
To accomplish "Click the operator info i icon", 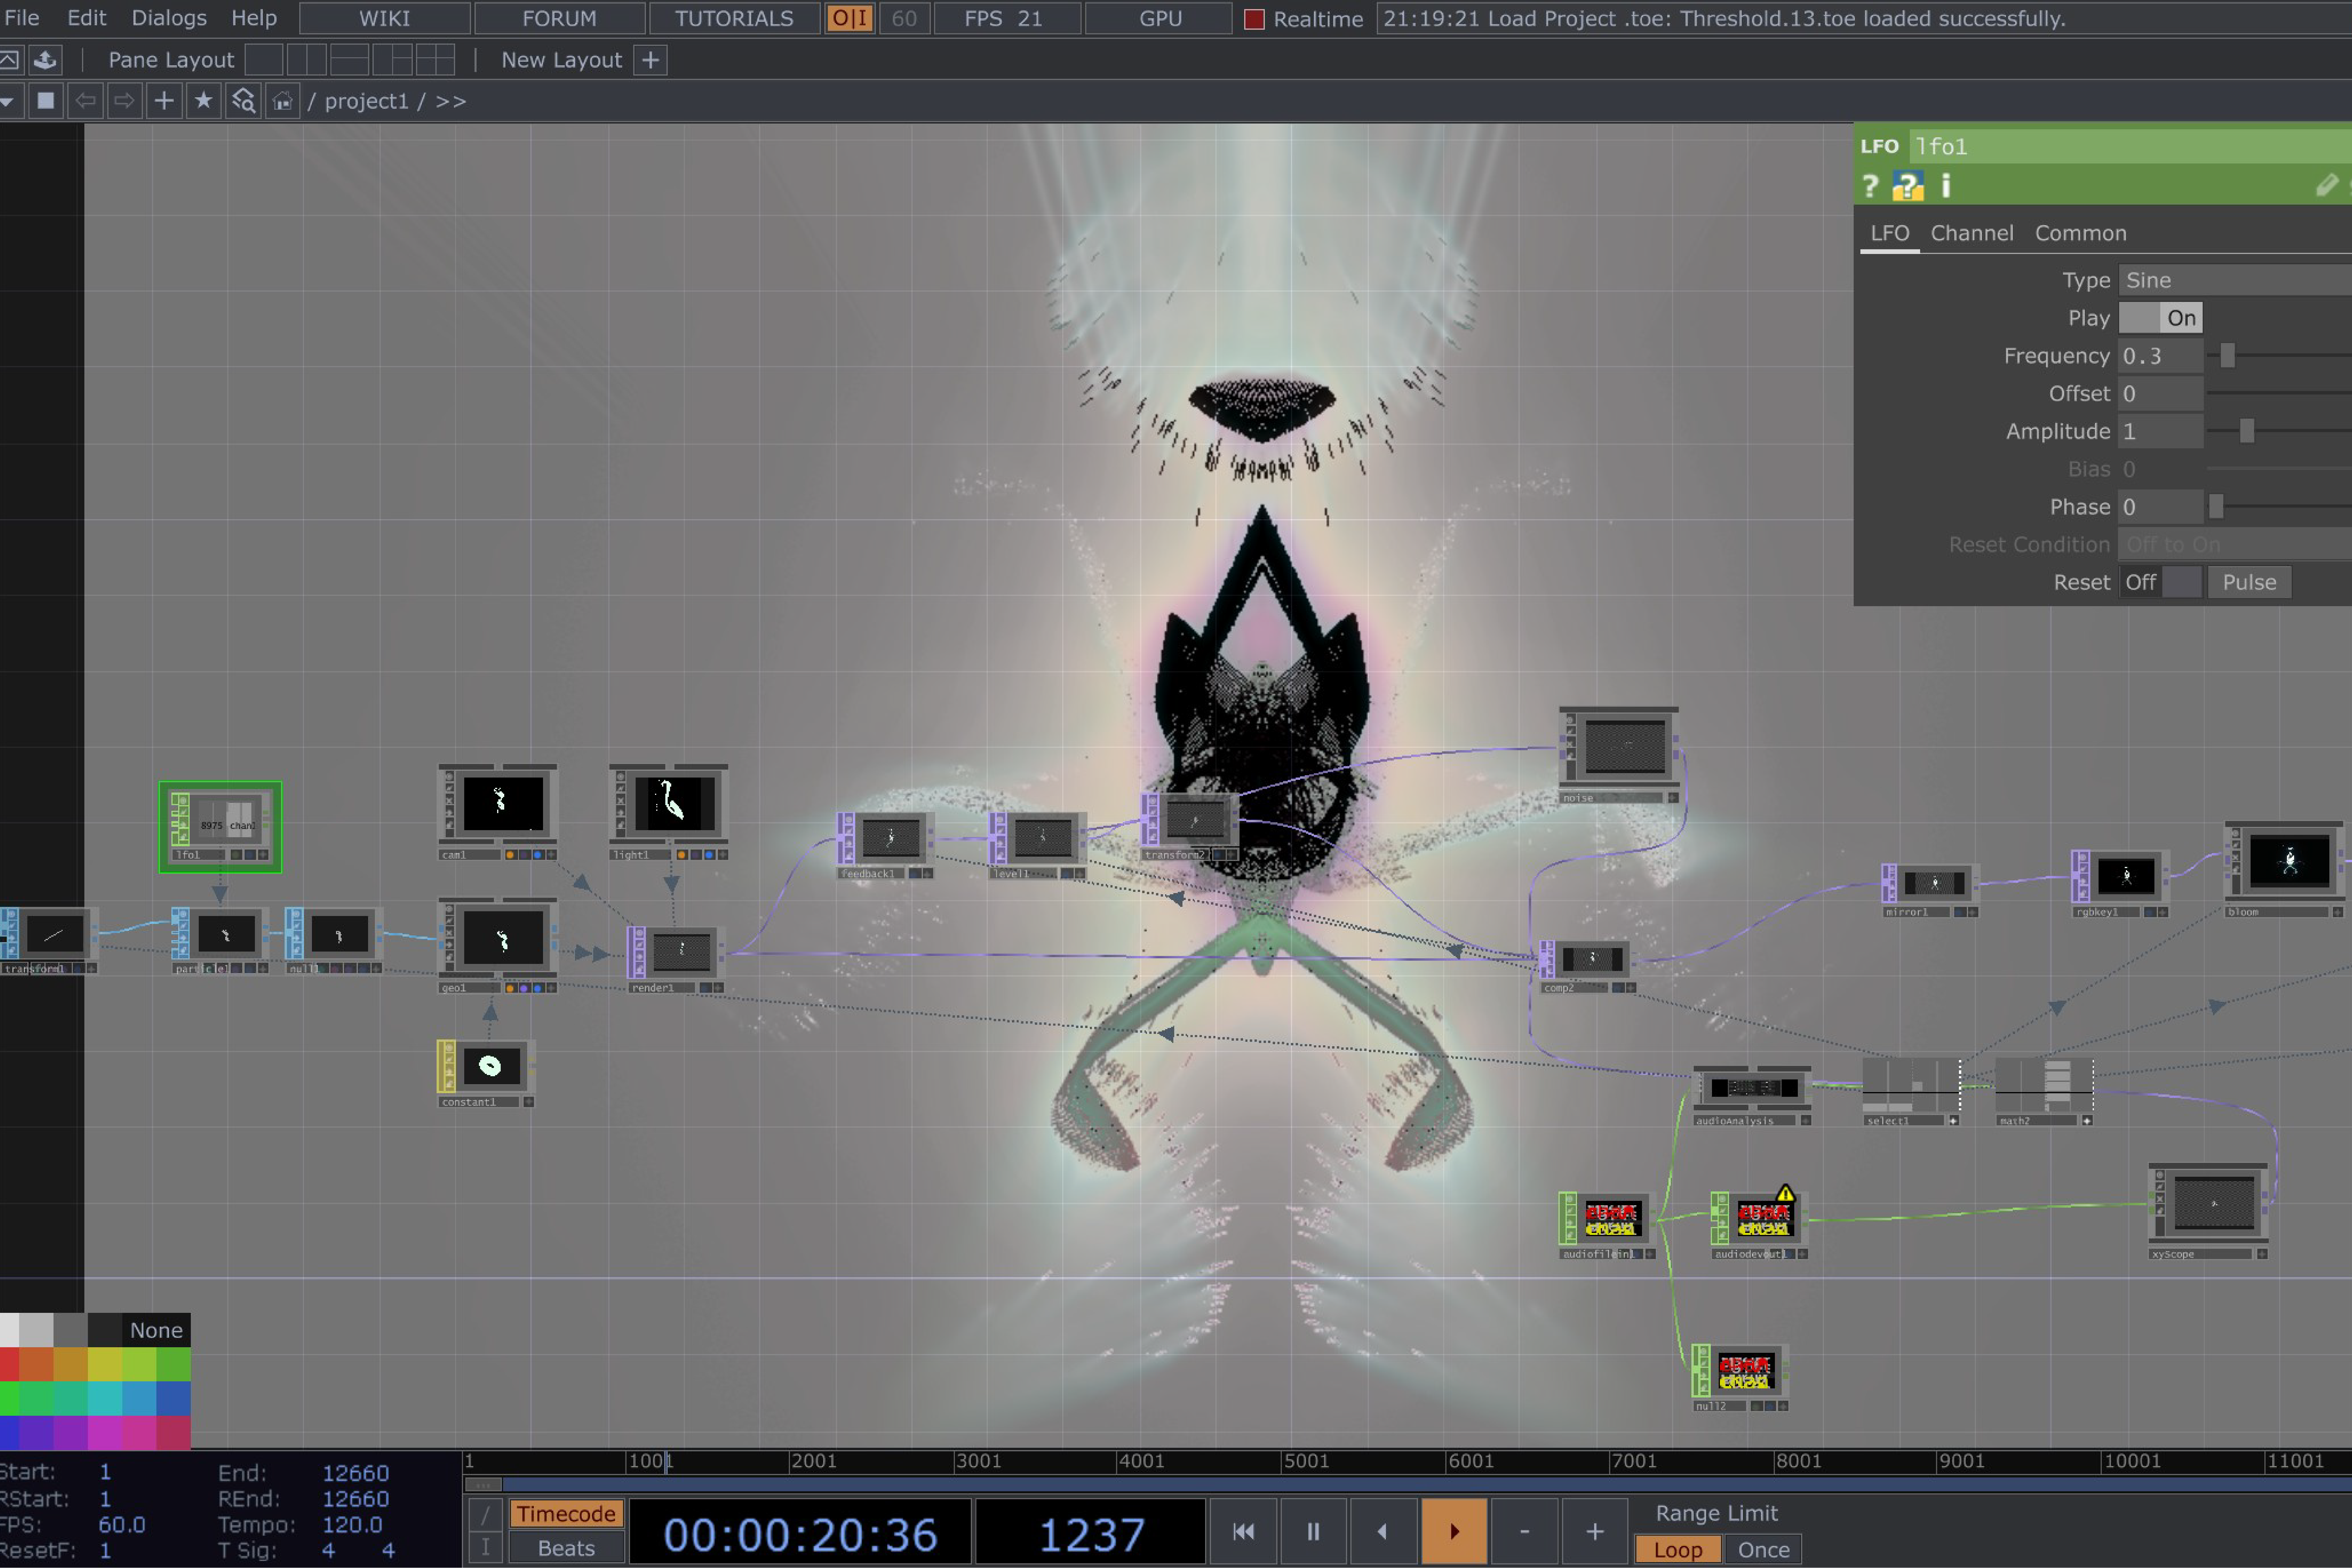I will pos(1946,186).
